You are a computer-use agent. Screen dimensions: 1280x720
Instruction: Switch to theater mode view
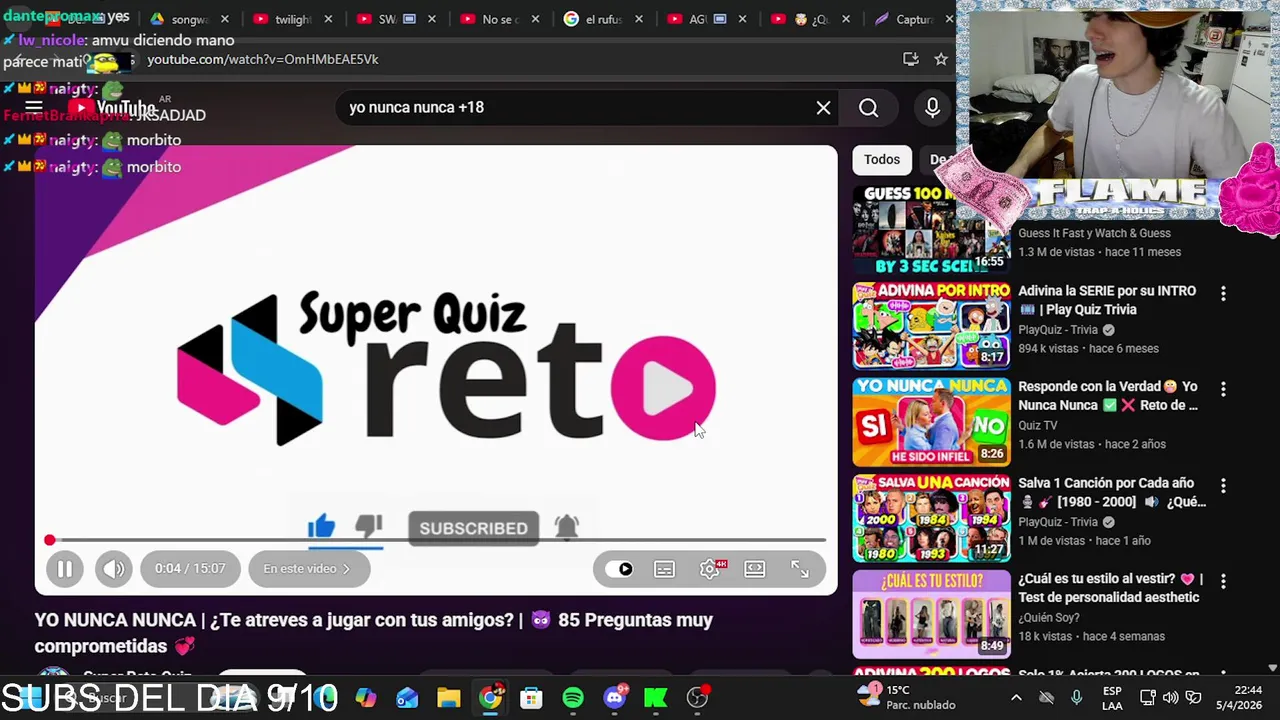coord(755,569)
